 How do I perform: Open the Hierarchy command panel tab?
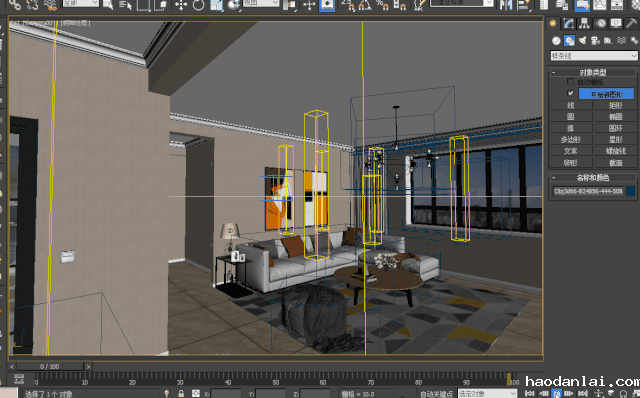(584, 24)
